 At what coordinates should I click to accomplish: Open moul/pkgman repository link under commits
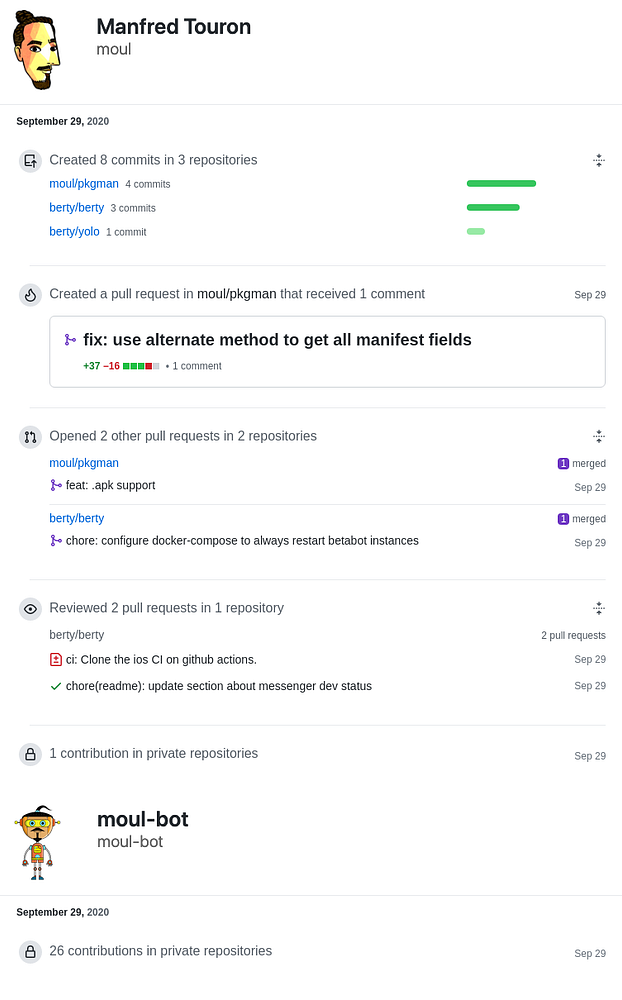84,184
